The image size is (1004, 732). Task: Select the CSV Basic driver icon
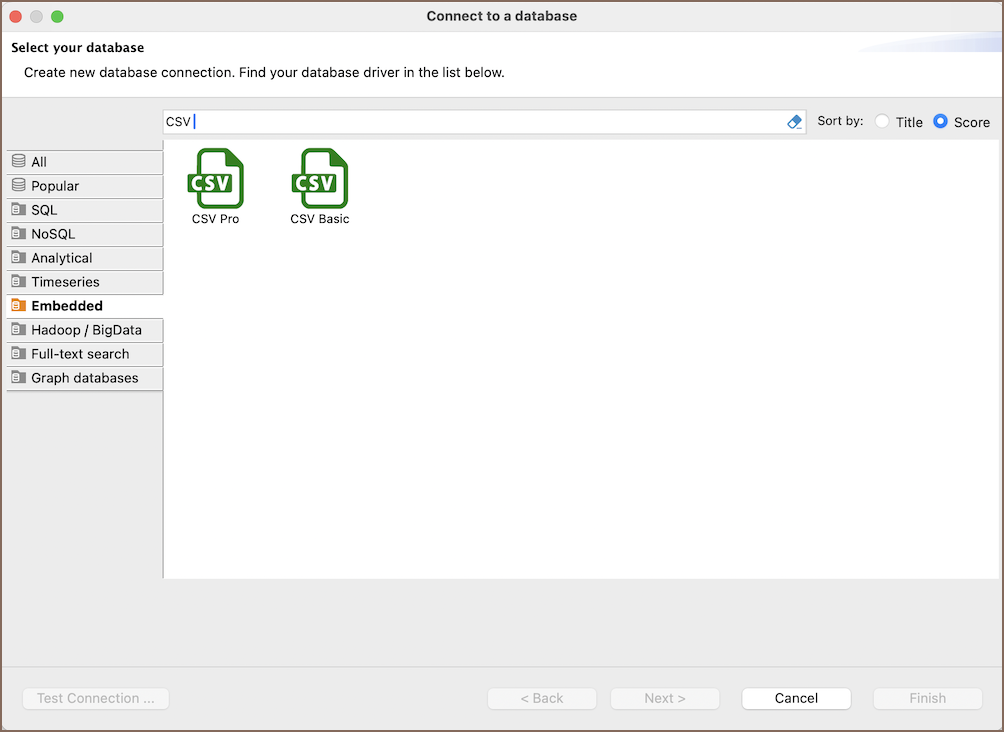[319, 179]
